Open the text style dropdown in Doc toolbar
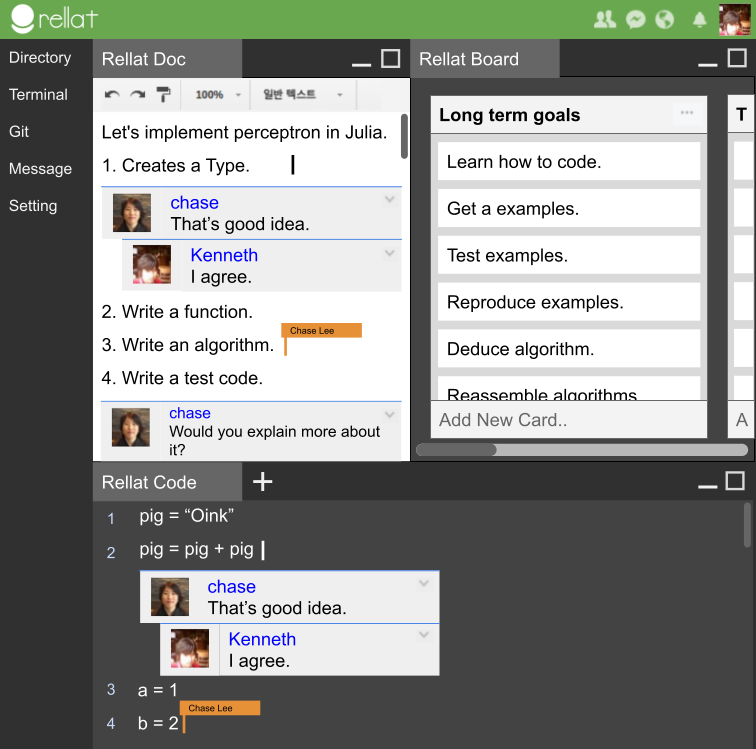 pyautogui.click(x=302, y=95)
